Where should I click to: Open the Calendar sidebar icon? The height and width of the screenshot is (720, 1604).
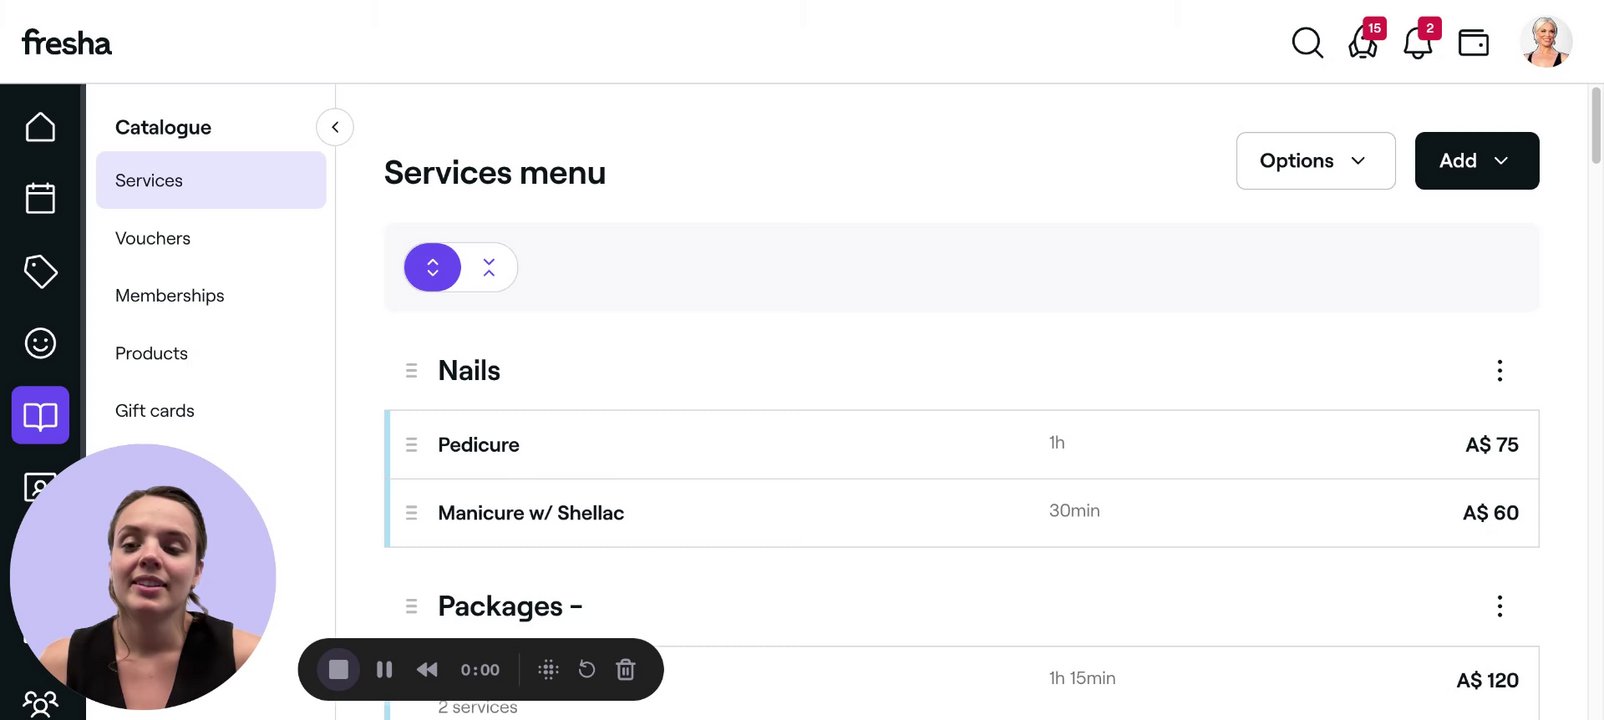40,198
